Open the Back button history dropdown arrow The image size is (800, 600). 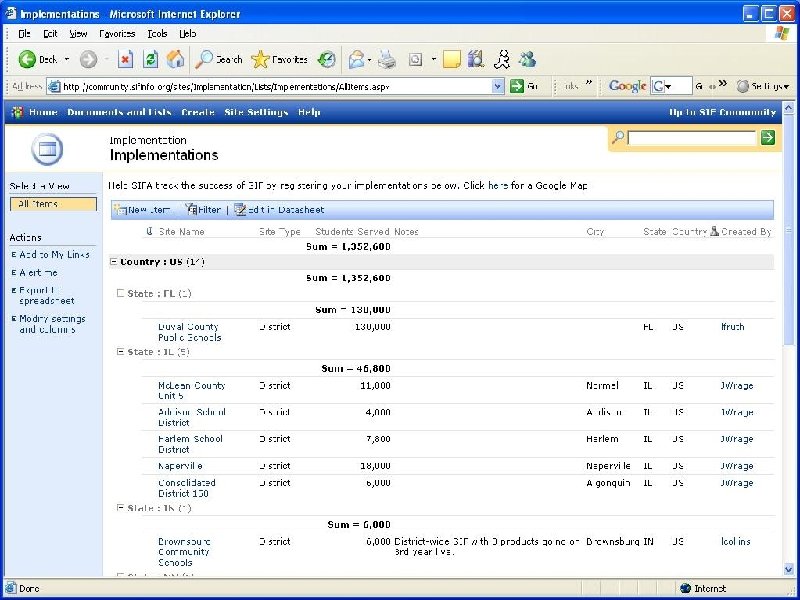pos(66,60)
